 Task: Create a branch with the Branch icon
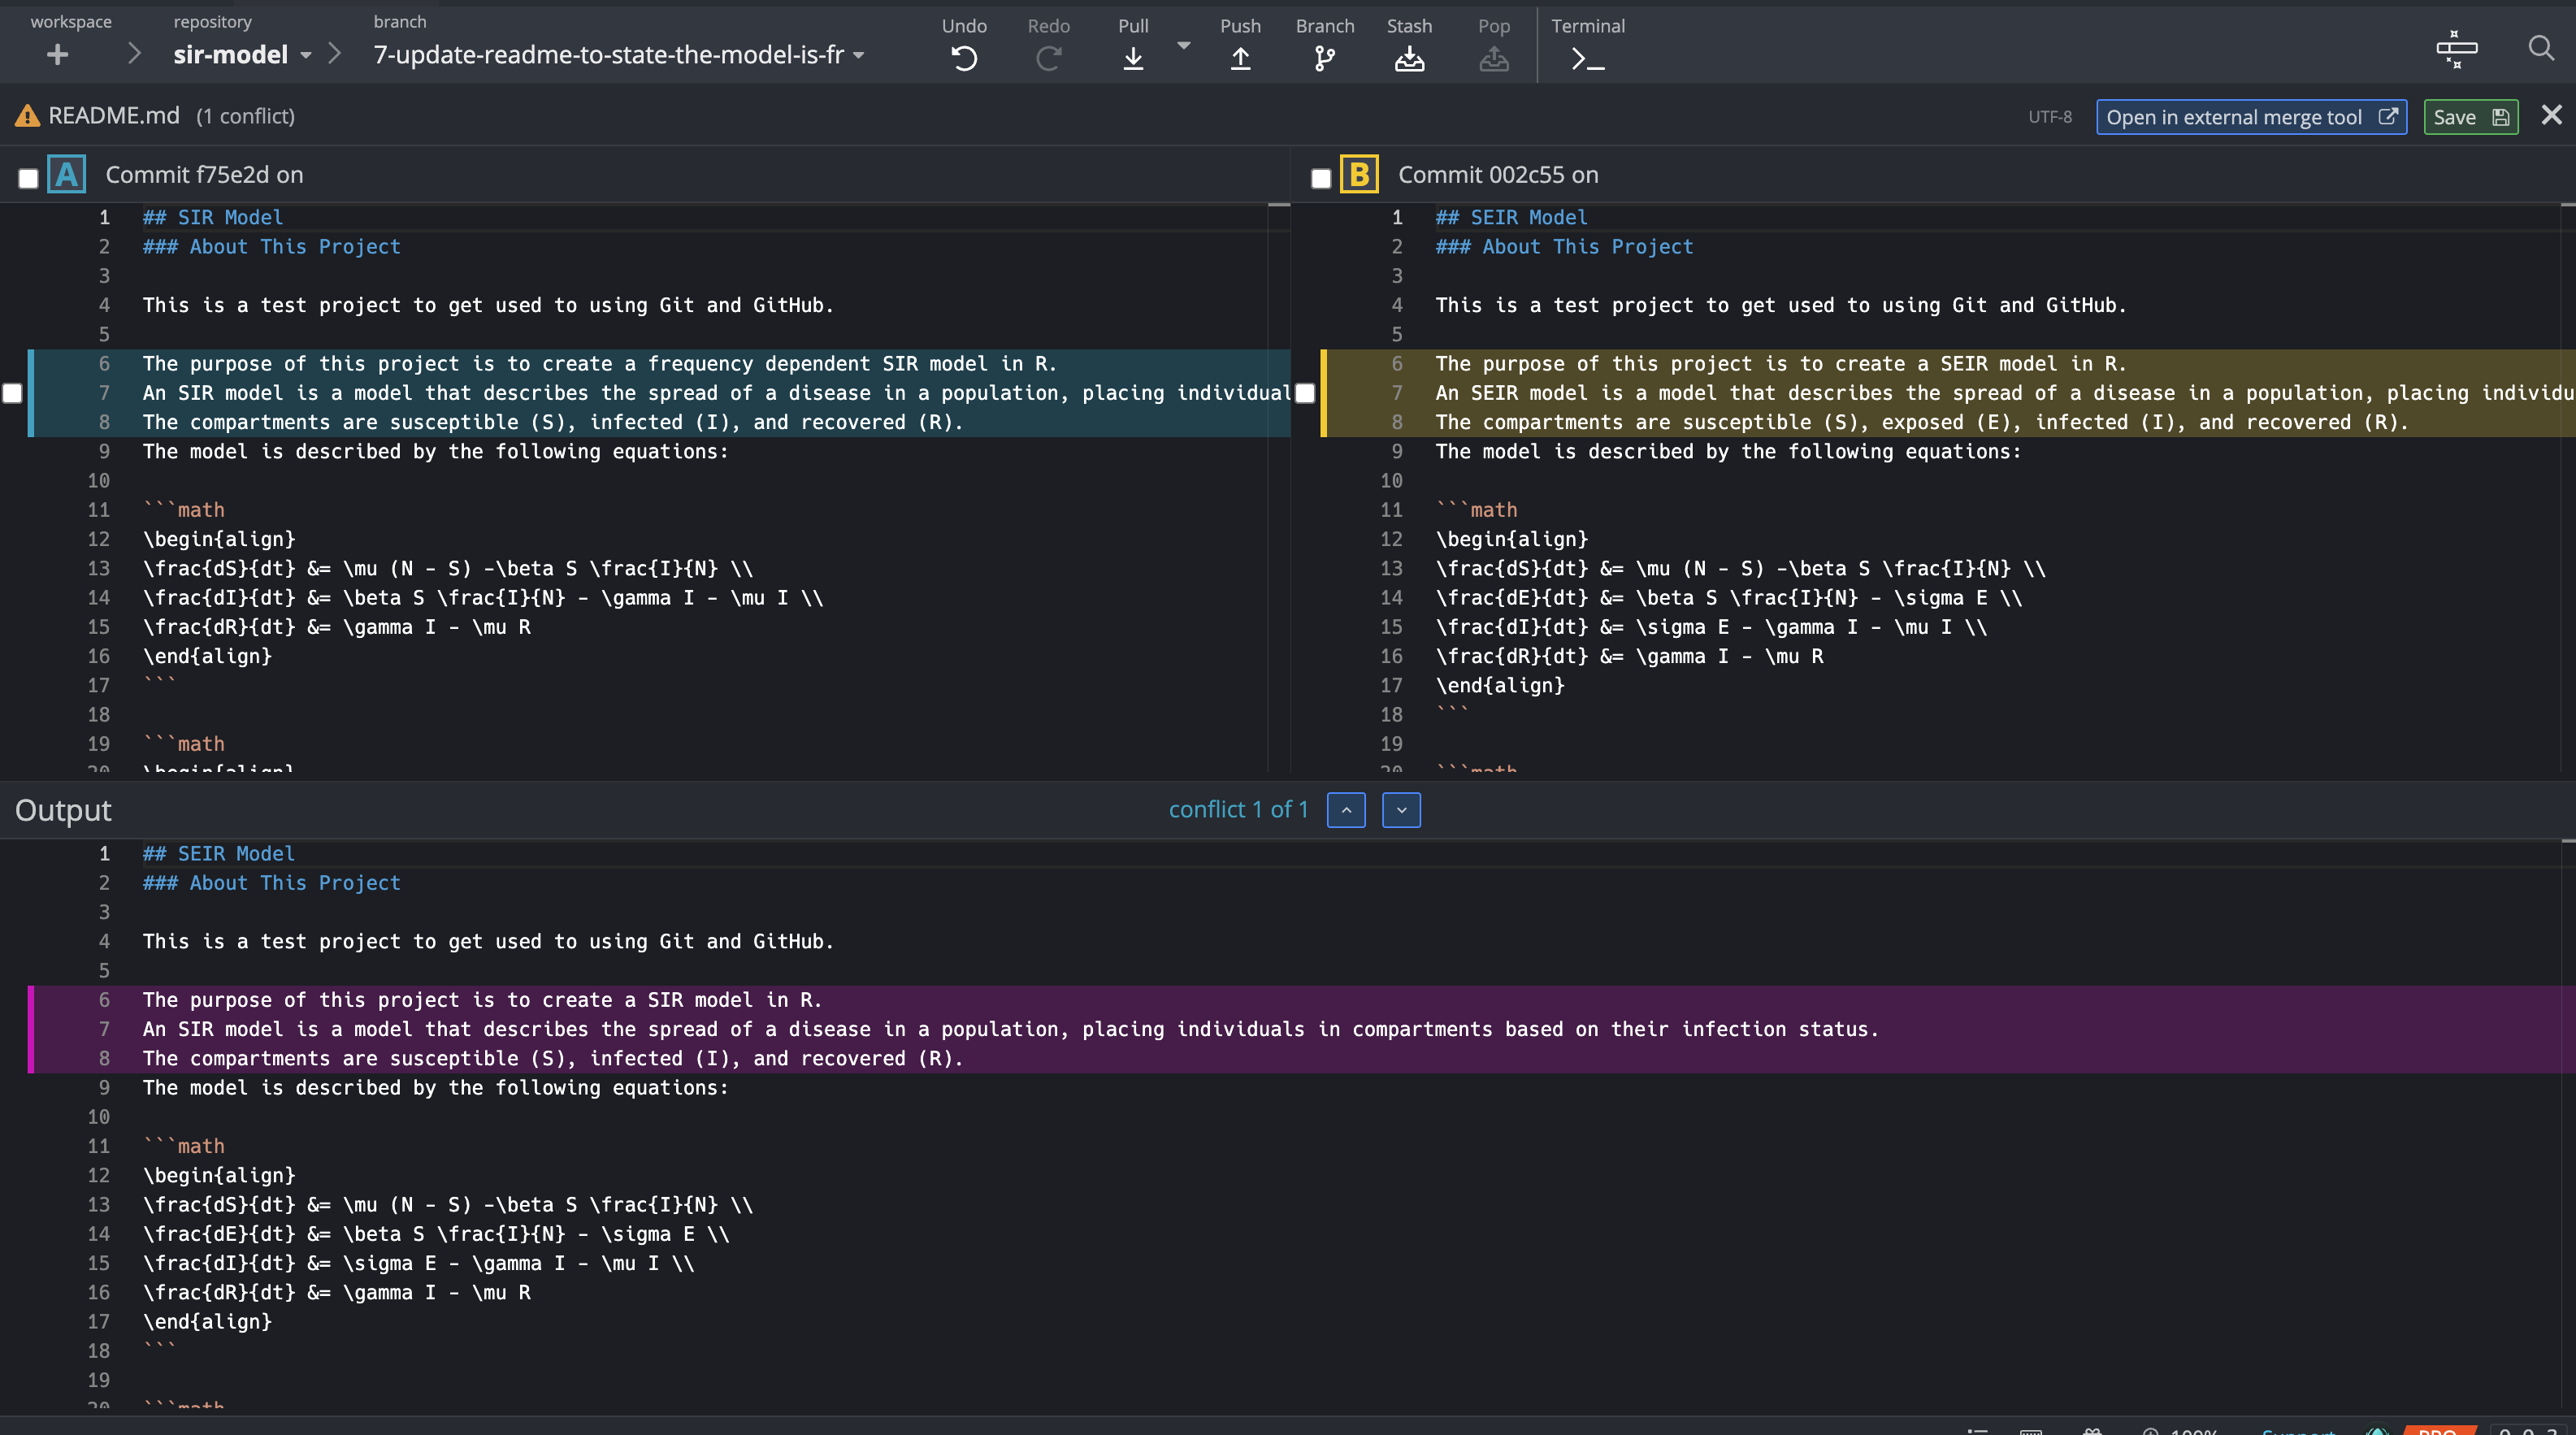click(1324, 59)
